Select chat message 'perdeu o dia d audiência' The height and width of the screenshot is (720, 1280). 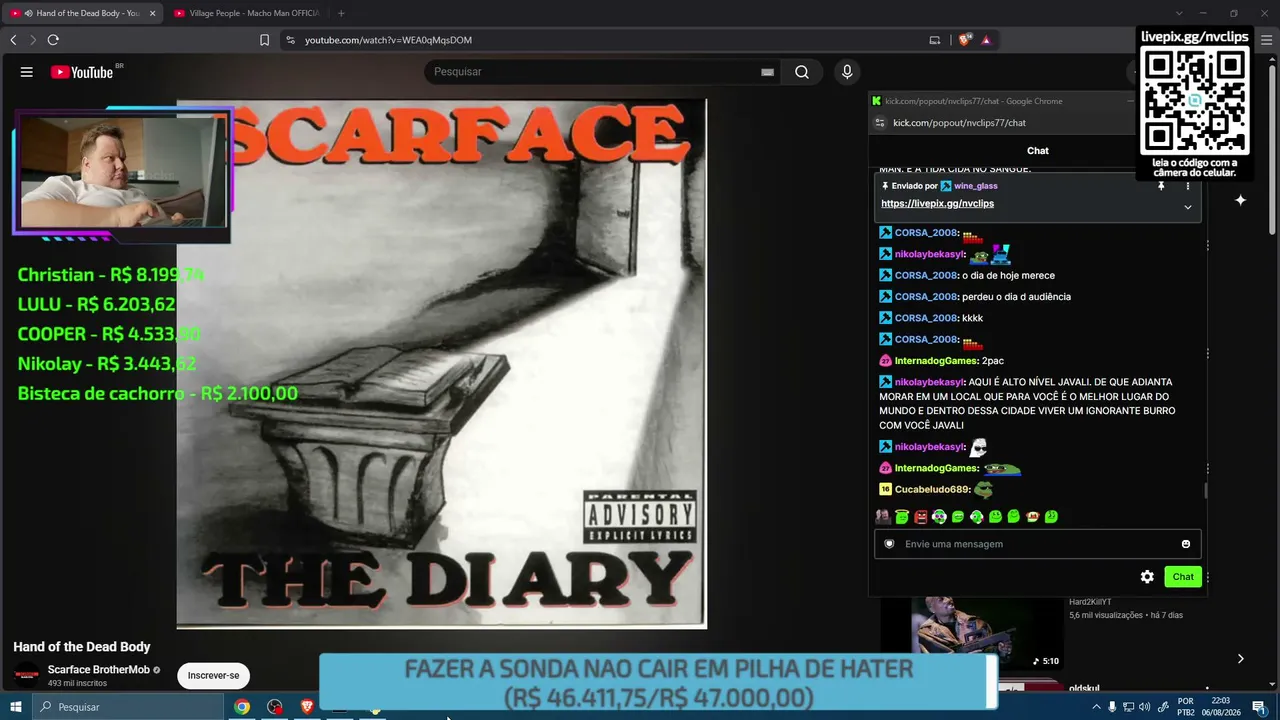[1016, 297]
